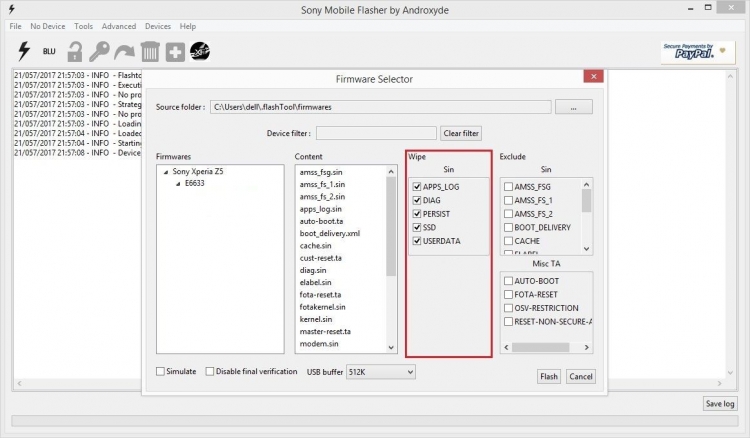Check Disable final verification option
Screen dimensions: 750x438
pyautogui.click(x=210, y=372)
